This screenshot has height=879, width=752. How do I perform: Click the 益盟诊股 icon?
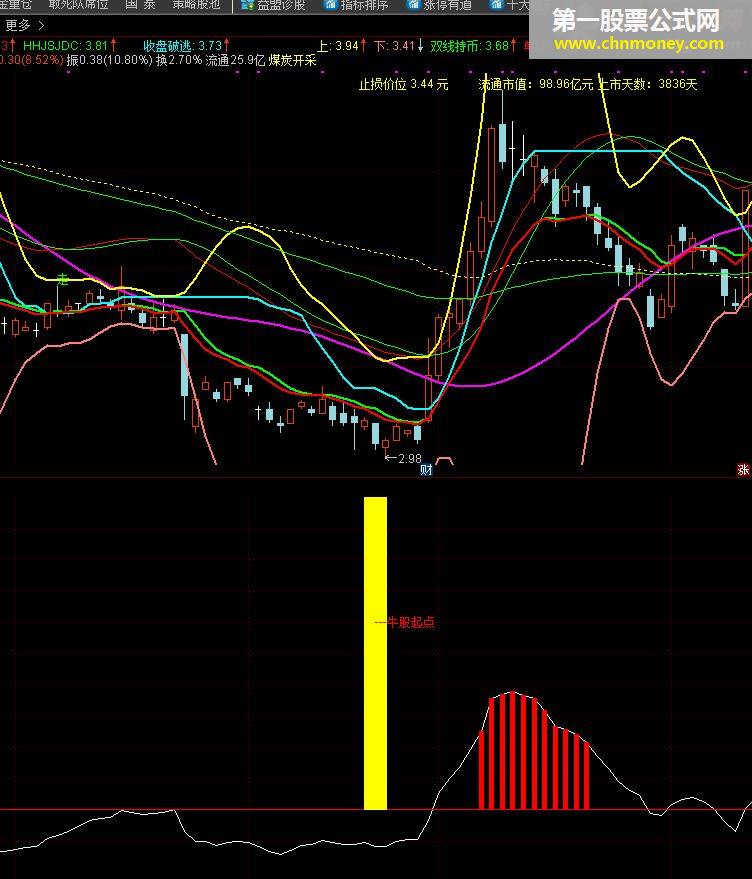click(x=247, y=5)
